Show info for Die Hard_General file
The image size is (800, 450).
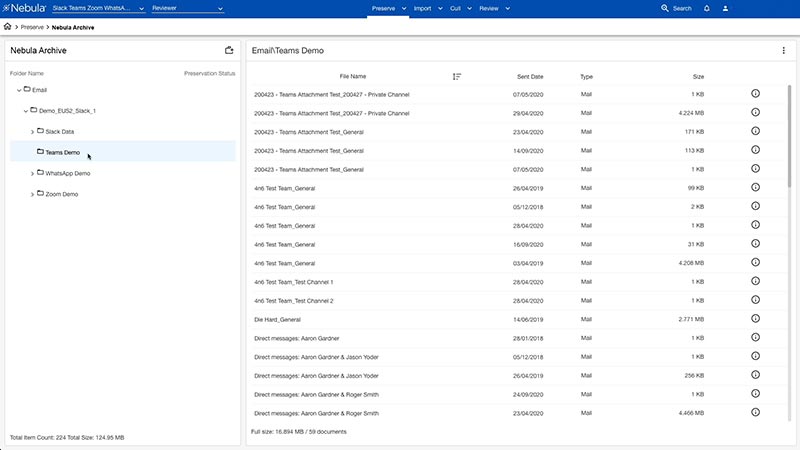756,318
